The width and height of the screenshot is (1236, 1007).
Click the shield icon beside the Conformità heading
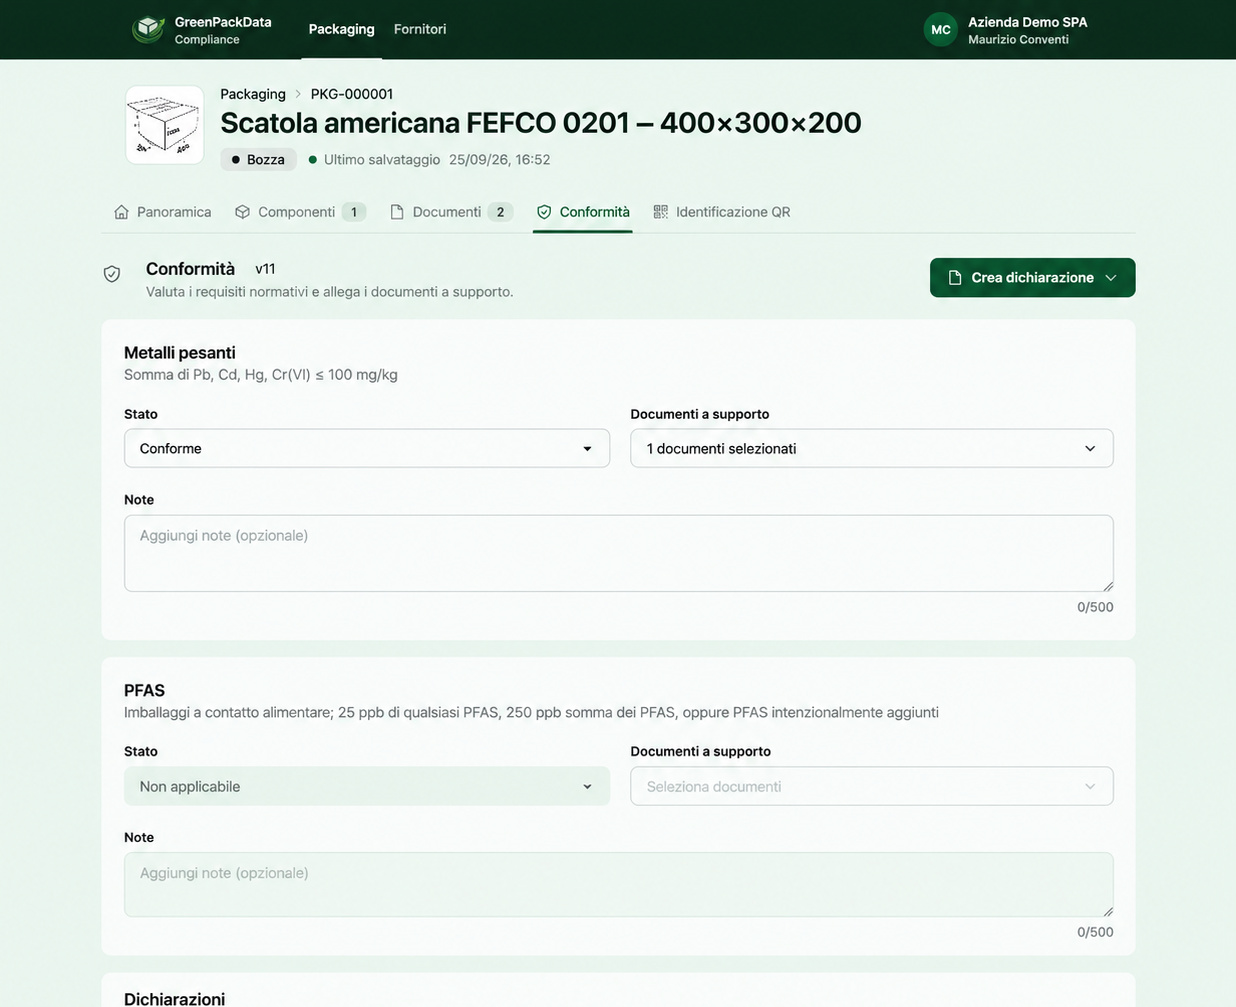click(x=112, y=274)
